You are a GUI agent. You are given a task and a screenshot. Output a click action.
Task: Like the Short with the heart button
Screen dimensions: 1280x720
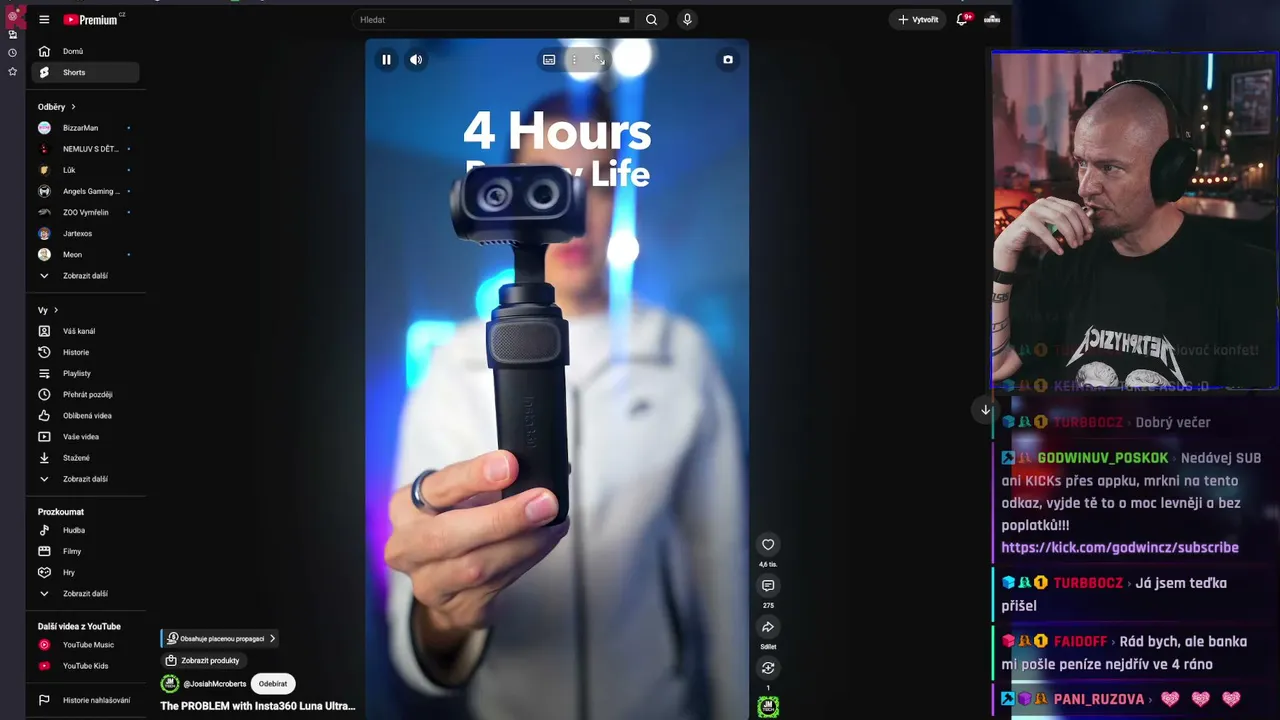point(768,545)
